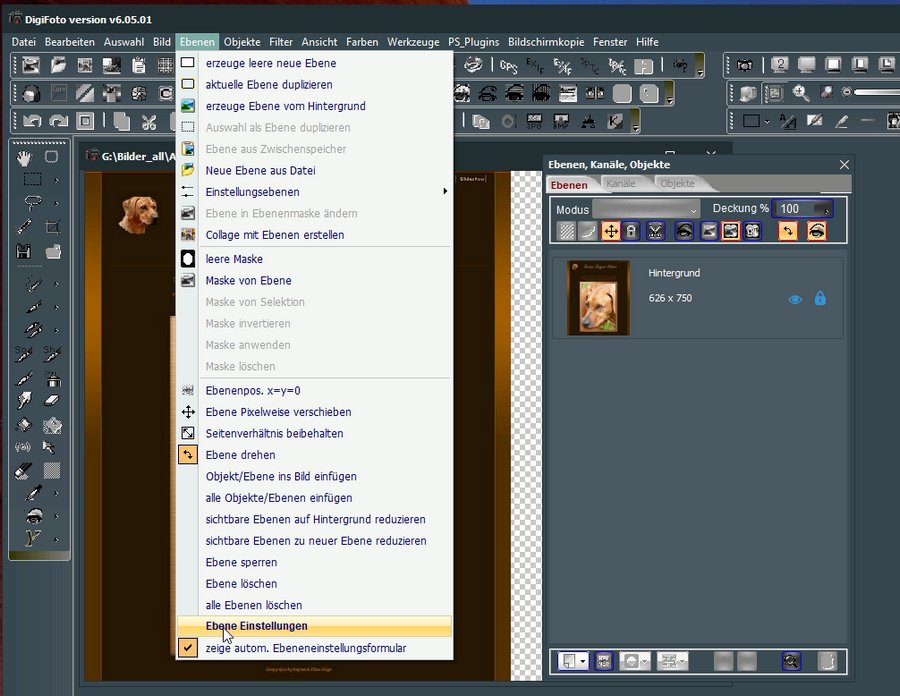Switch to the Kanäle tab
Screen dimensions: 900x696
click(621, 185)
